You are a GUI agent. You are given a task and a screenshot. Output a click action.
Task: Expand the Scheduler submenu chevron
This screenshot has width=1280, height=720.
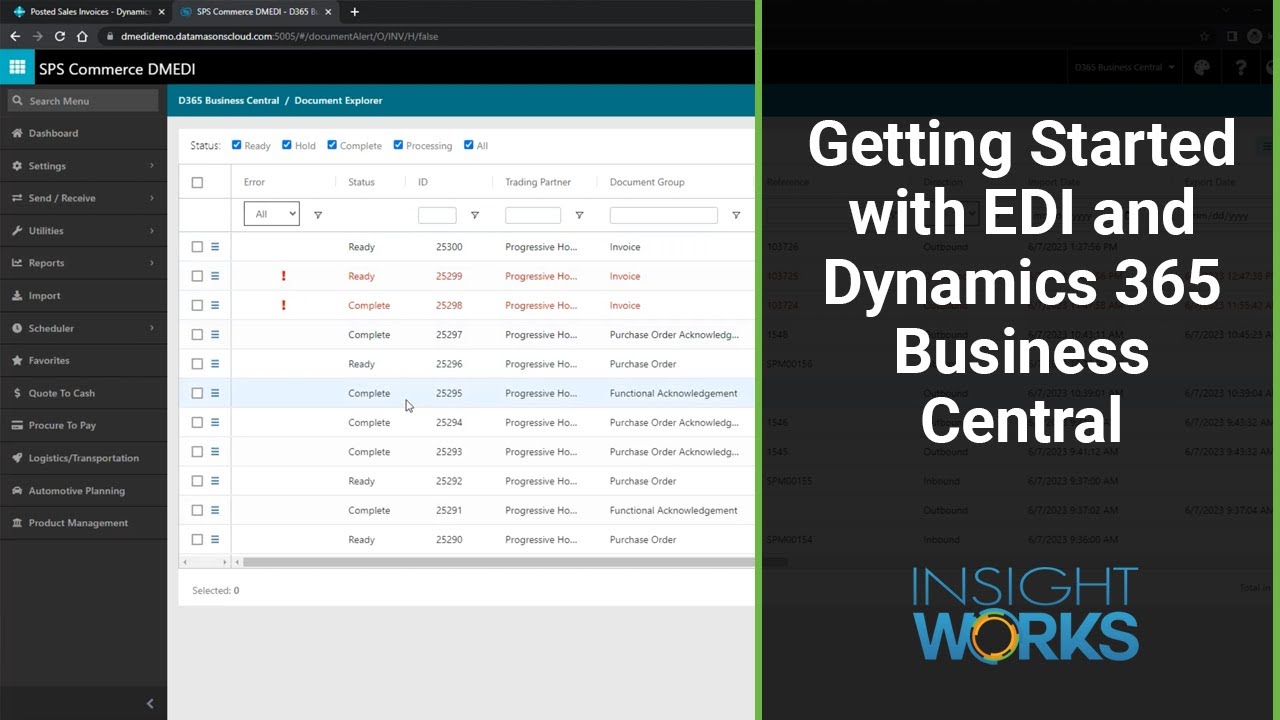tap(152, 328)
